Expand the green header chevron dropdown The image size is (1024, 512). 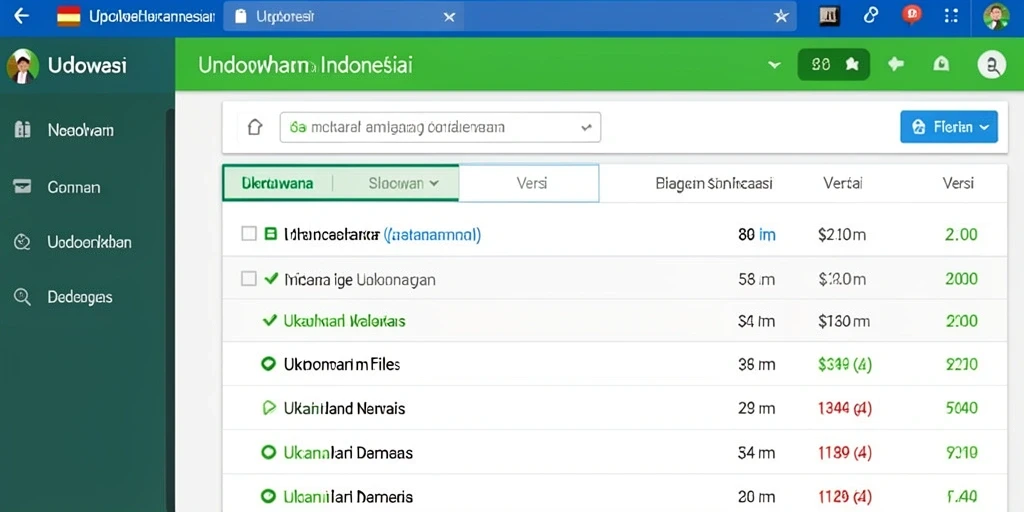click(x=775, y=64)
